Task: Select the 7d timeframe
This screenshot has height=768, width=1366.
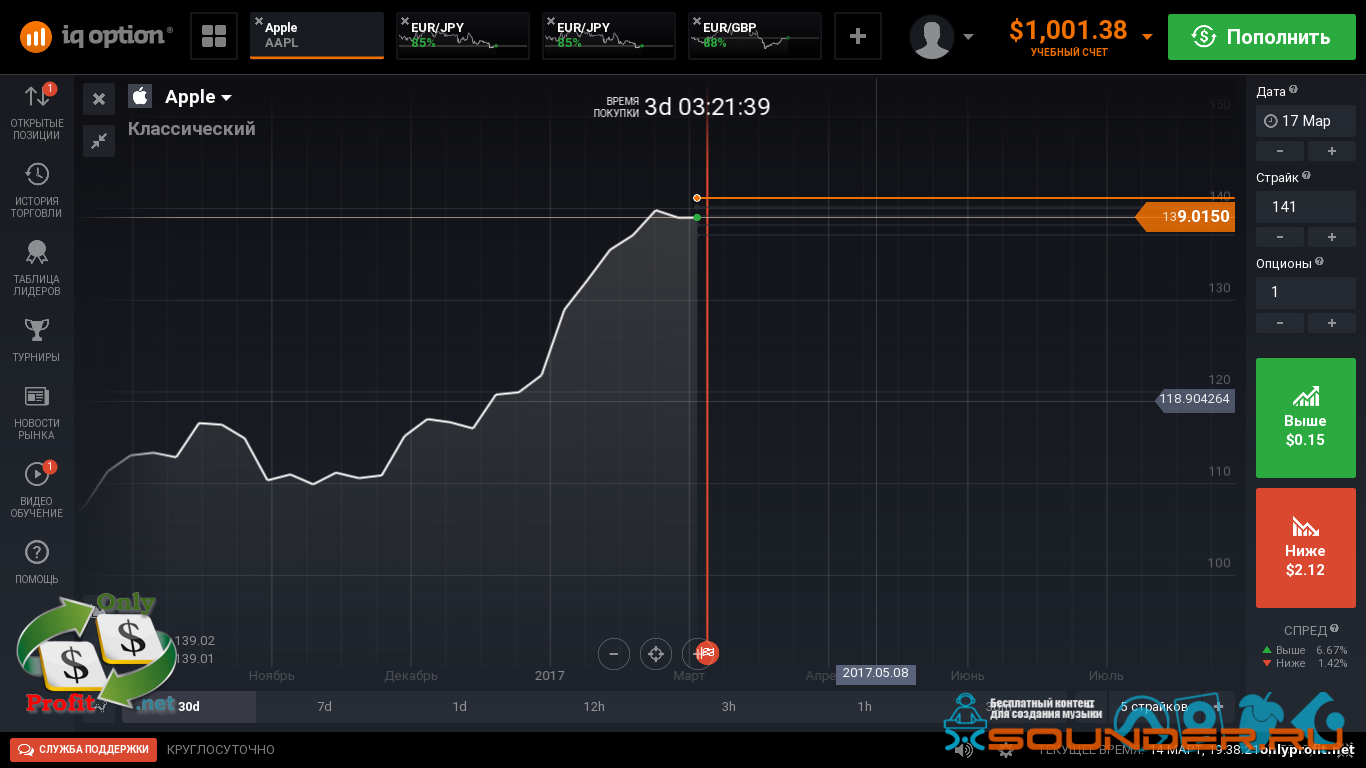Action: tap(324, 706)
